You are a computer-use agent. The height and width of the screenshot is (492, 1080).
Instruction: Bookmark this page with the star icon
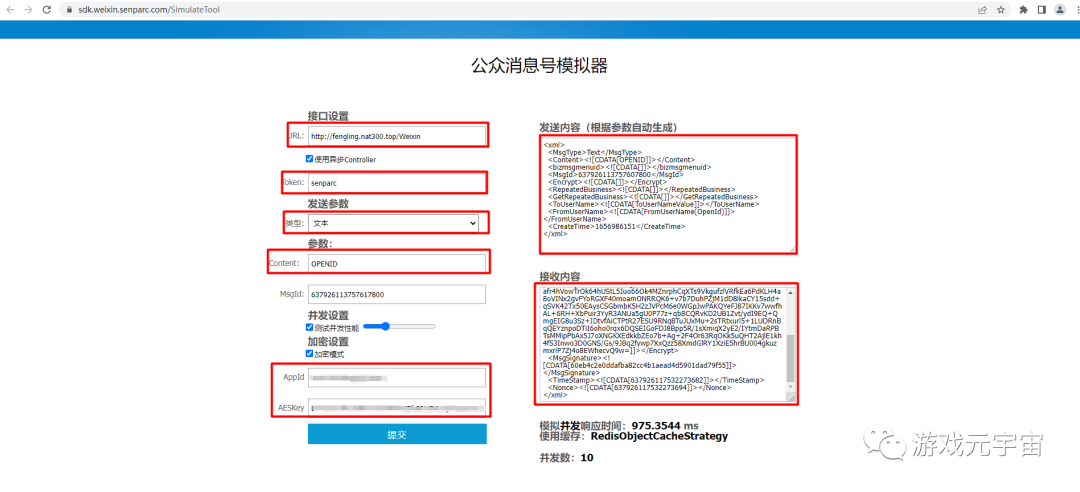click(x=1001, y=10)
